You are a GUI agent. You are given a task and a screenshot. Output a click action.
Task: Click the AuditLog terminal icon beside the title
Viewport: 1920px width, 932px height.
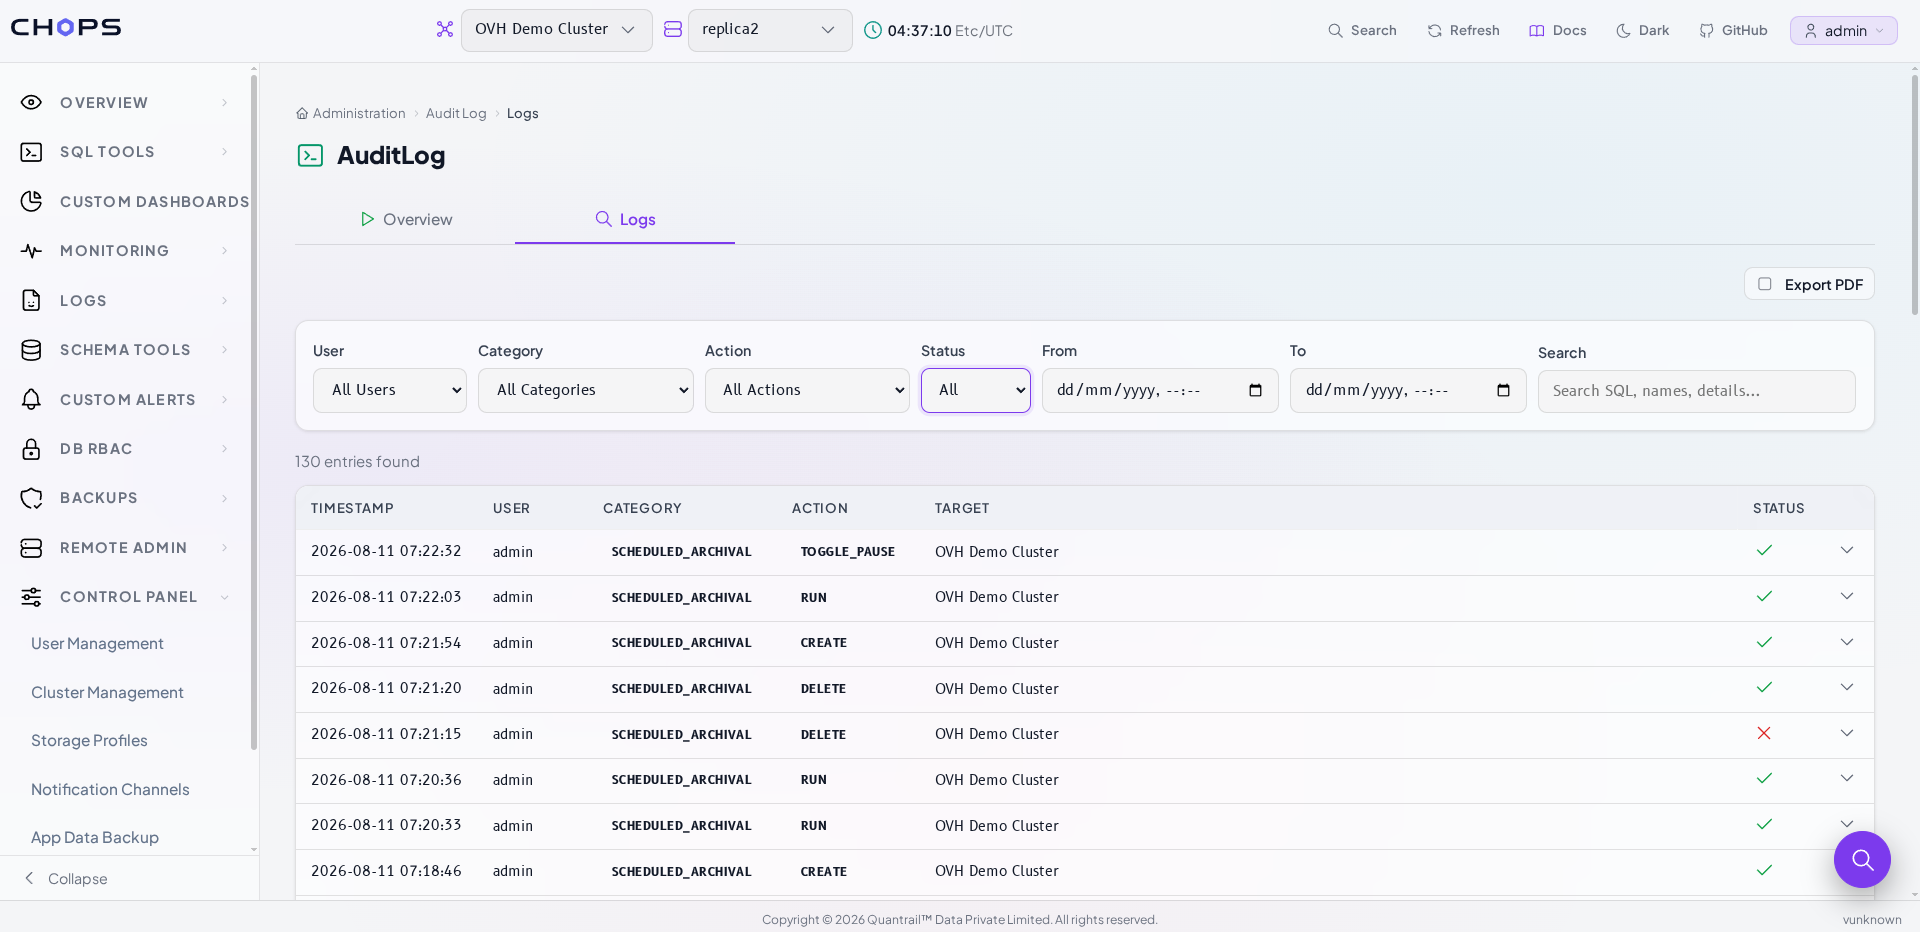tap(311, 155)
